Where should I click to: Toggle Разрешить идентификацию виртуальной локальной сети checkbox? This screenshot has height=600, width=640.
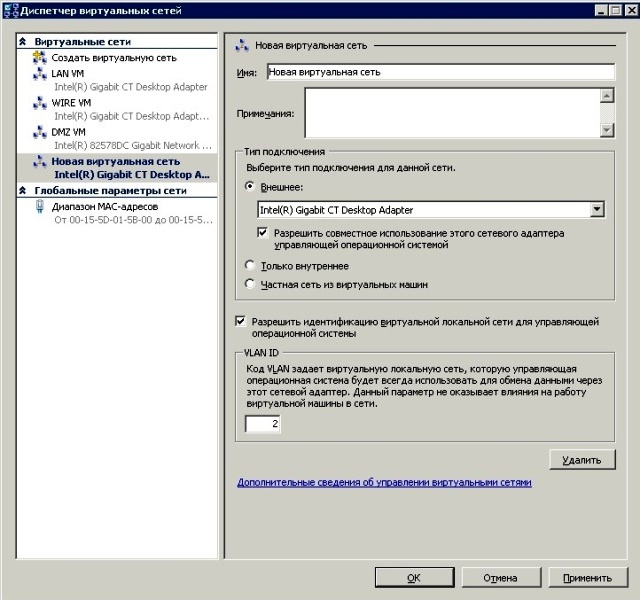tap(240, 321)
